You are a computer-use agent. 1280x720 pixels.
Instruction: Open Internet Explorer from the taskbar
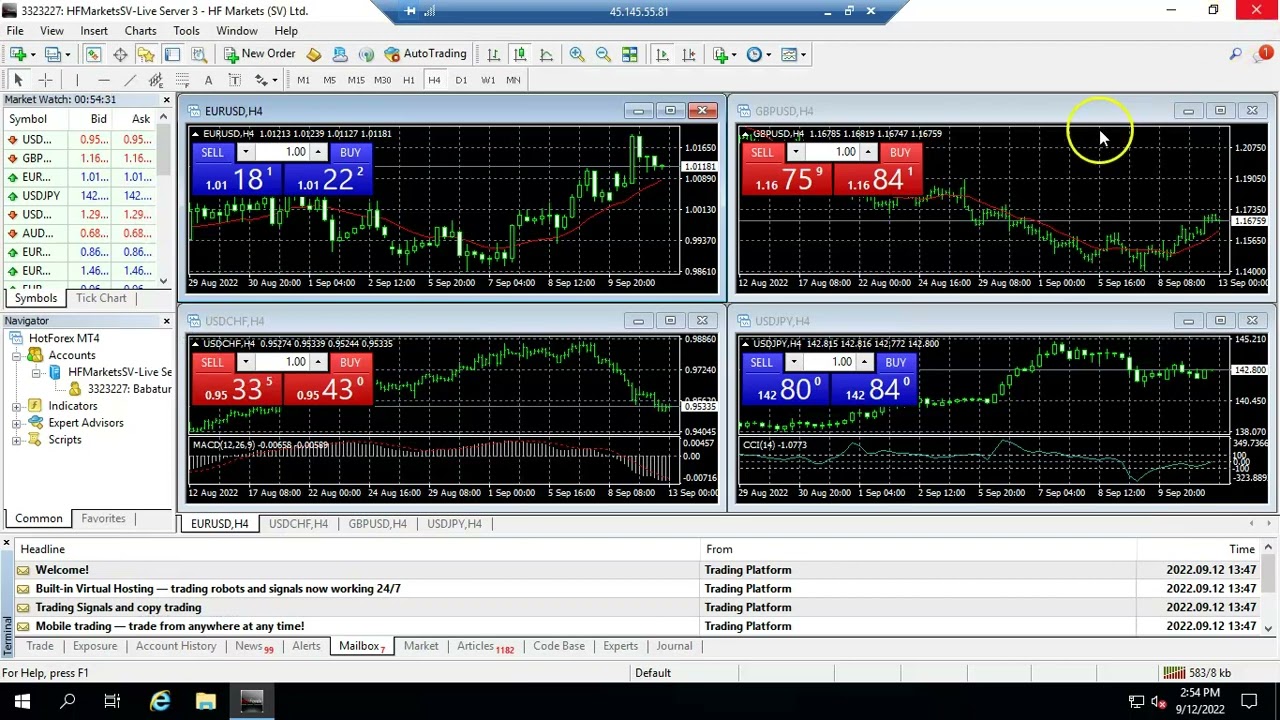(x=160, y=702)
